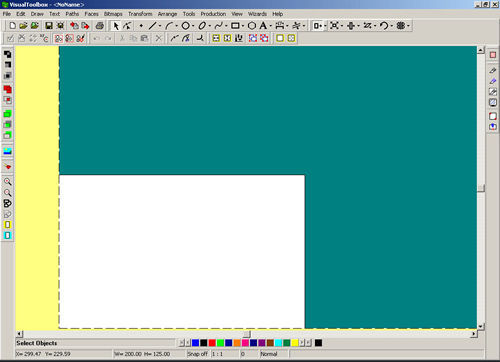
Task: Select the slanted ellipse drawing tool
Action: 202,26
